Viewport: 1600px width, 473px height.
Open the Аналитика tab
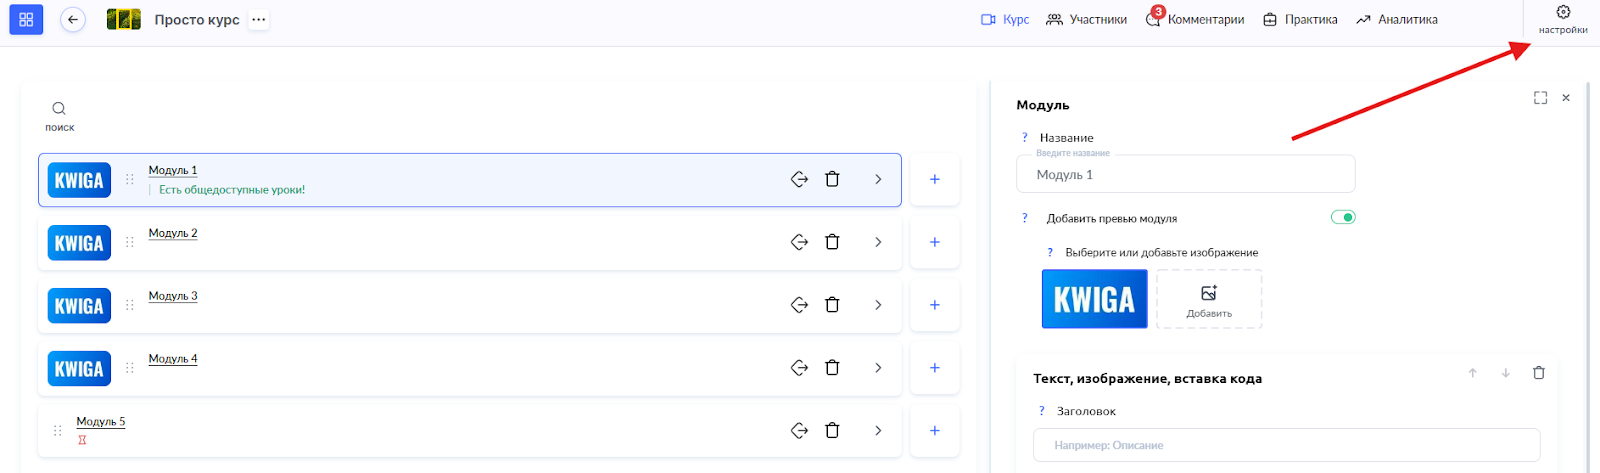(1397, 20)
